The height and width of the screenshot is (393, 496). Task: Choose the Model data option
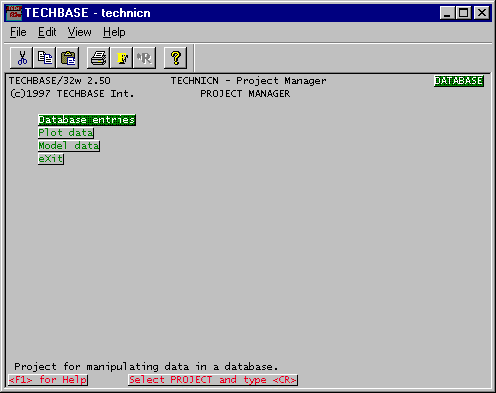pos(69,146)
